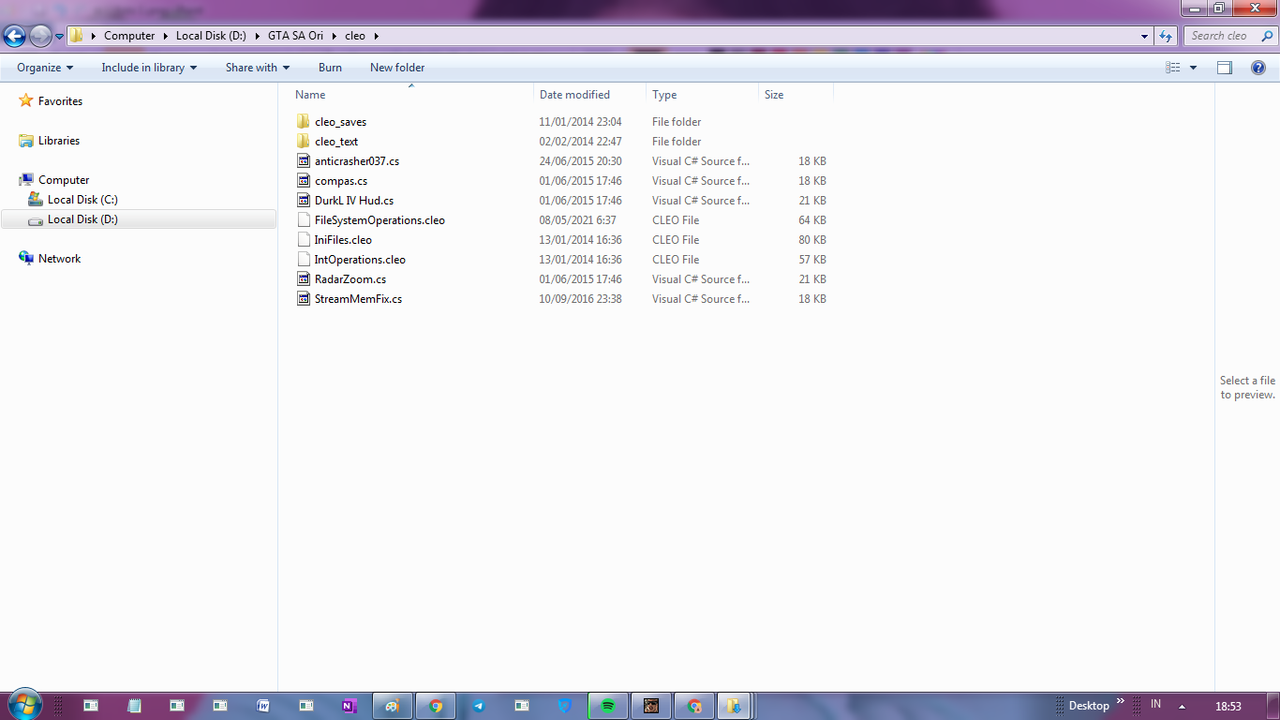
Task: Select the cleo_text folder icon
Action: [304, 141]
